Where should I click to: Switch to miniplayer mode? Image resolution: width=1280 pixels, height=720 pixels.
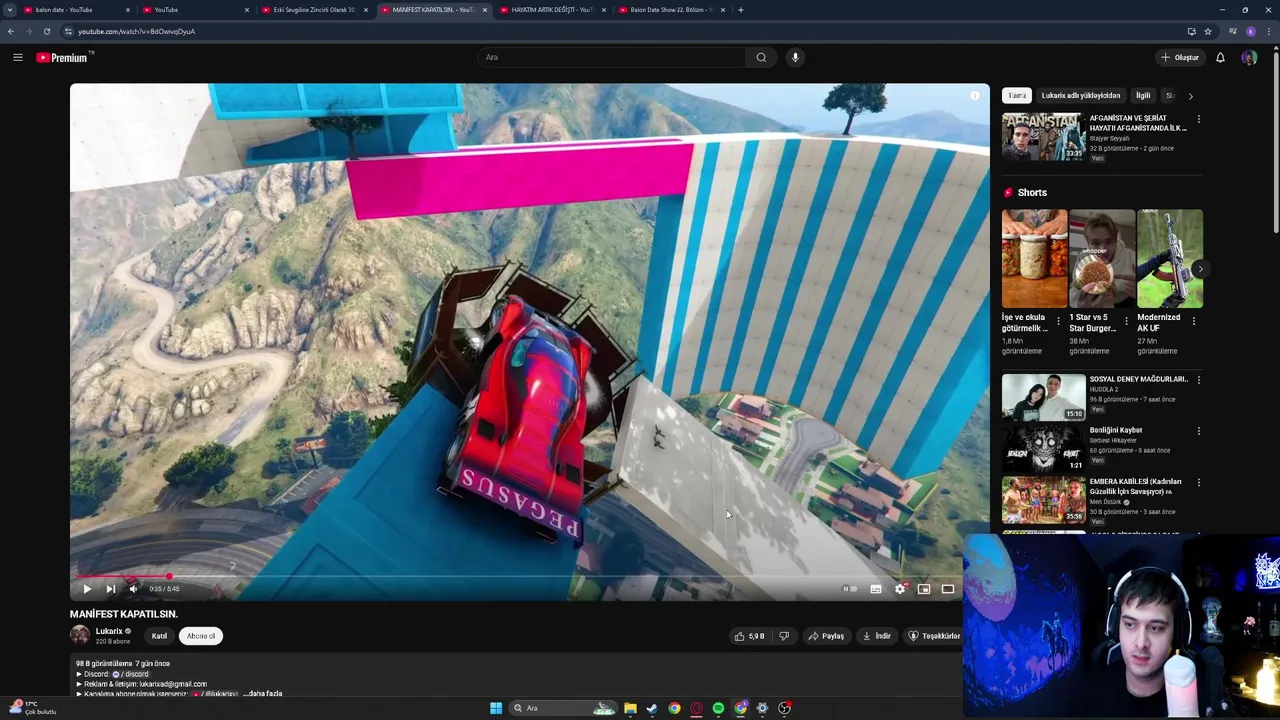[924, 589]
